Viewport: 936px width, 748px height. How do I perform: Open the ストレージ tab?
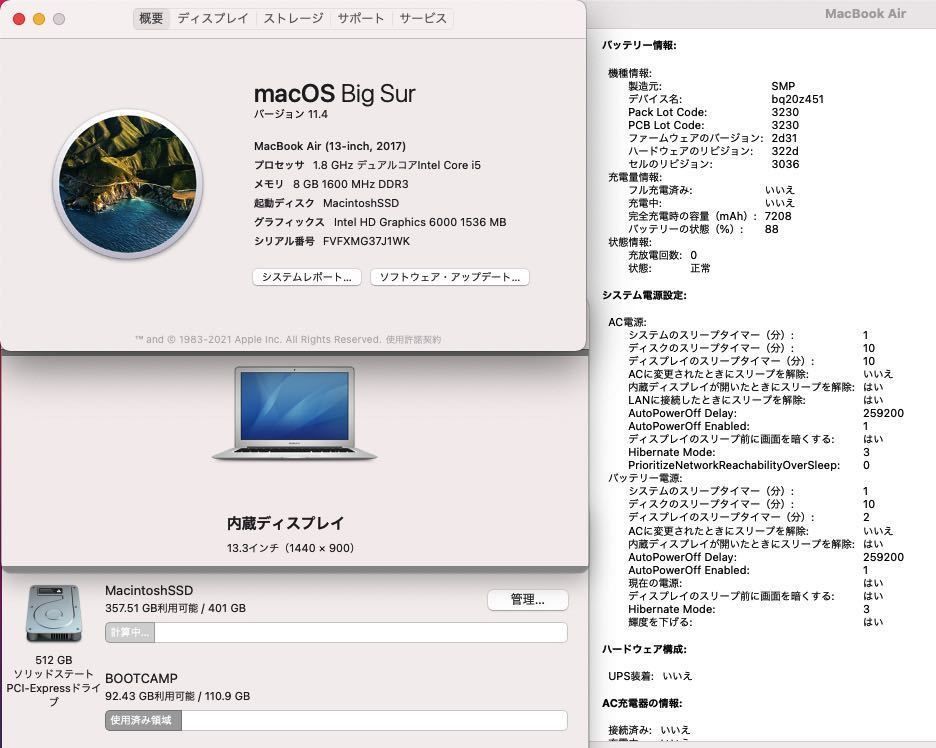pyautogui.click(x=293, y=19)
